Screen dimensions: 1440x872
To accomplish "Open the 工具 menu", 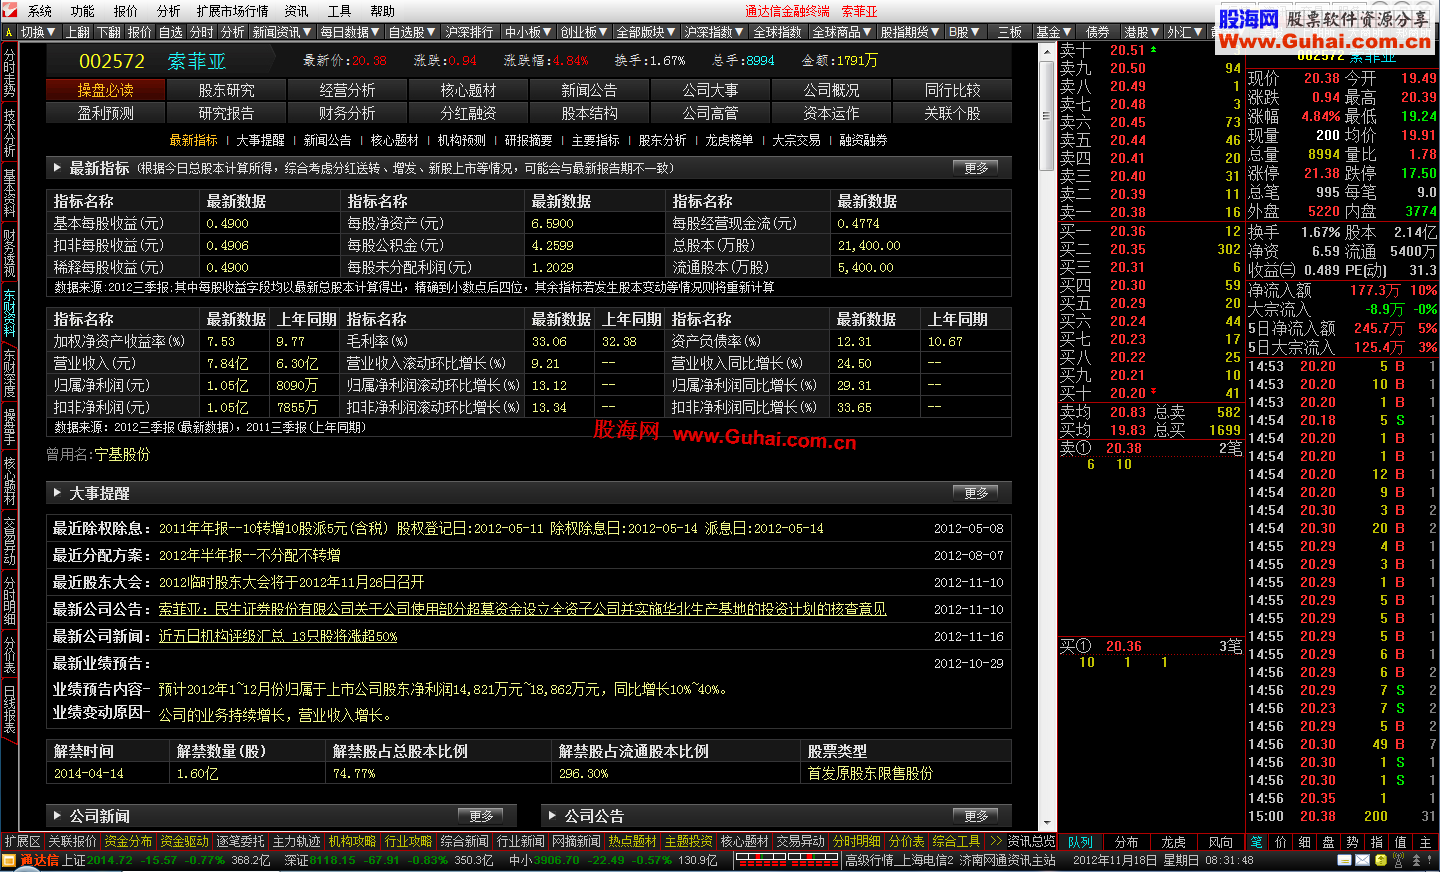I will [x=340, y=11].
